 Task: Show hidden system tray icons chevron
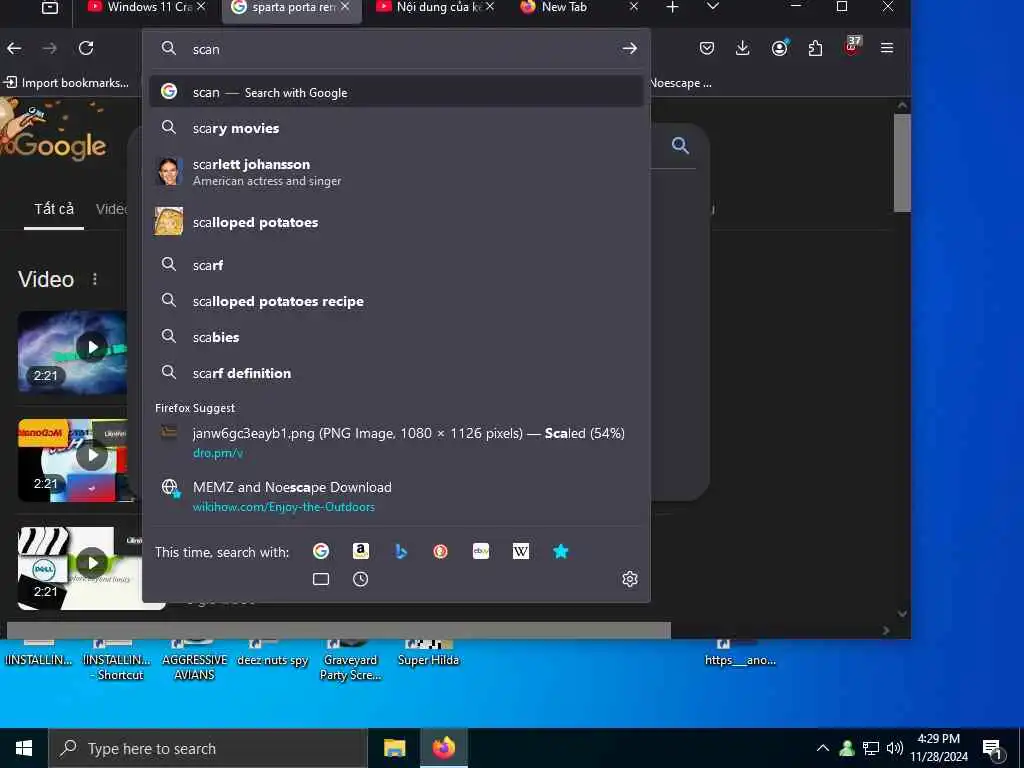coord(823,748)
